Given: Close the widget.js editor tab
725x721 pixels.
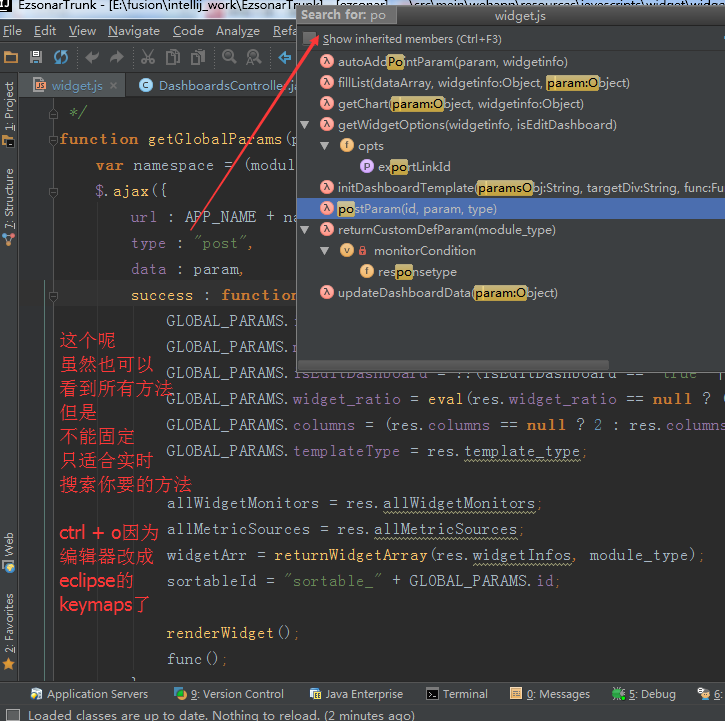Looking at the screenshot, I should tap(114, 86).
